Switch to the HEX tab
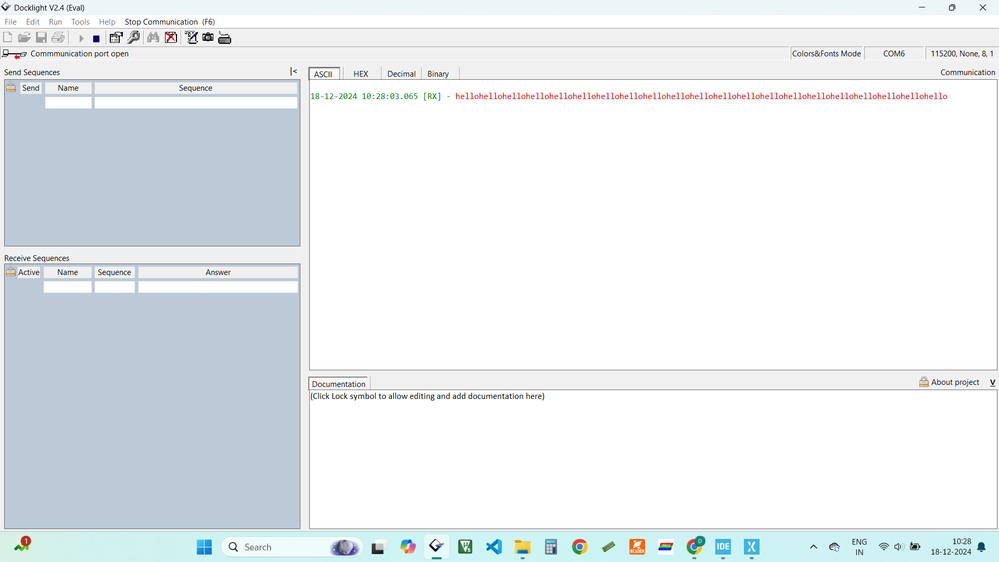The height and width of the screenshot is (562, 999). click(361, 74)
